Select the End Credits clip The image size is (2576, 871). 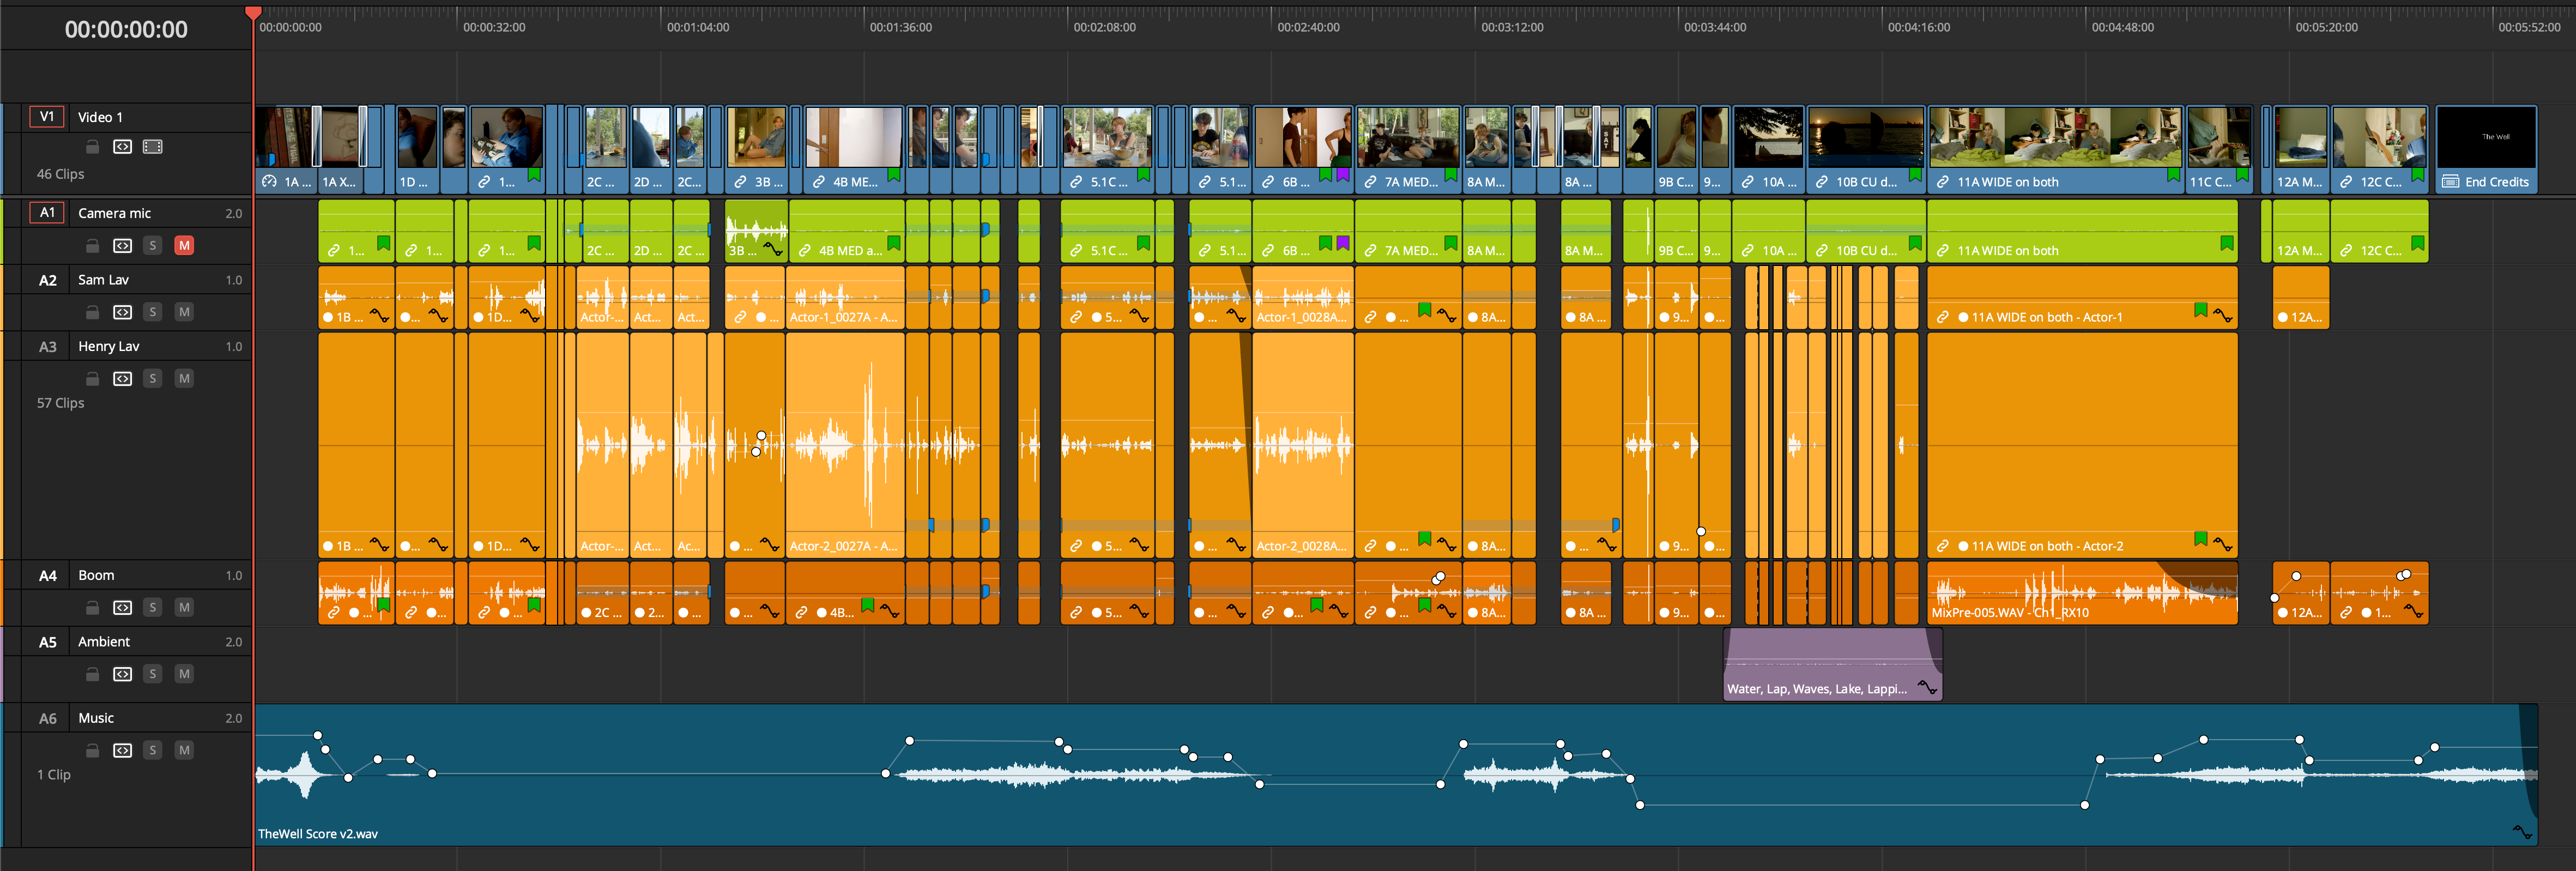click(2486, 150)
